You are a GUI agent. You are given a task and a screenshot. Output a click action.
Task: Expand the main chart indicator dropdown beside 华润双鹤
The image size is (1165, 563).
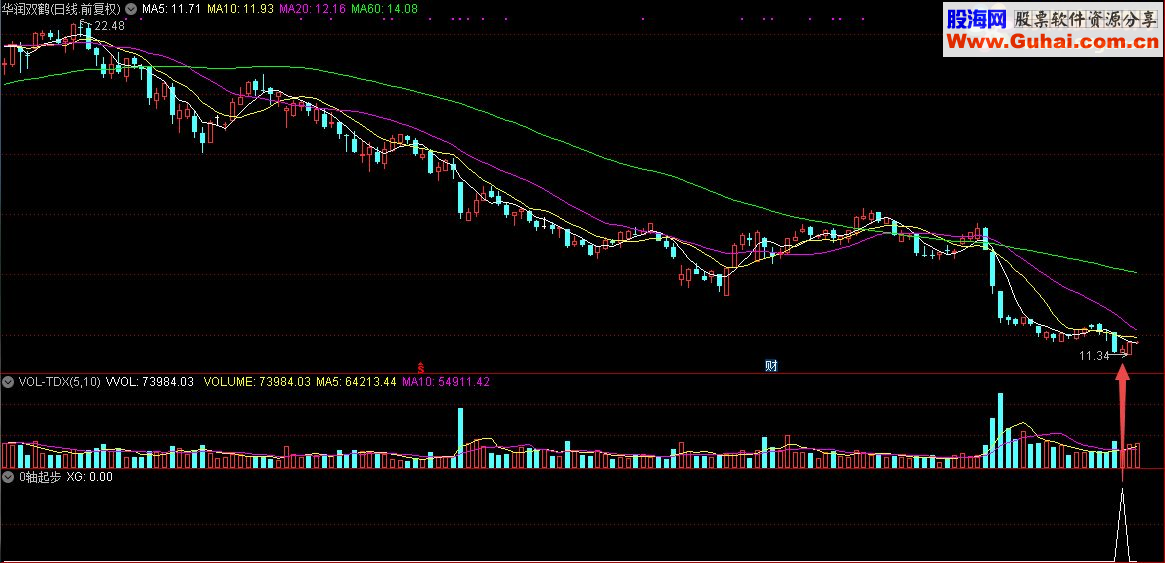[x=132, y=10]
